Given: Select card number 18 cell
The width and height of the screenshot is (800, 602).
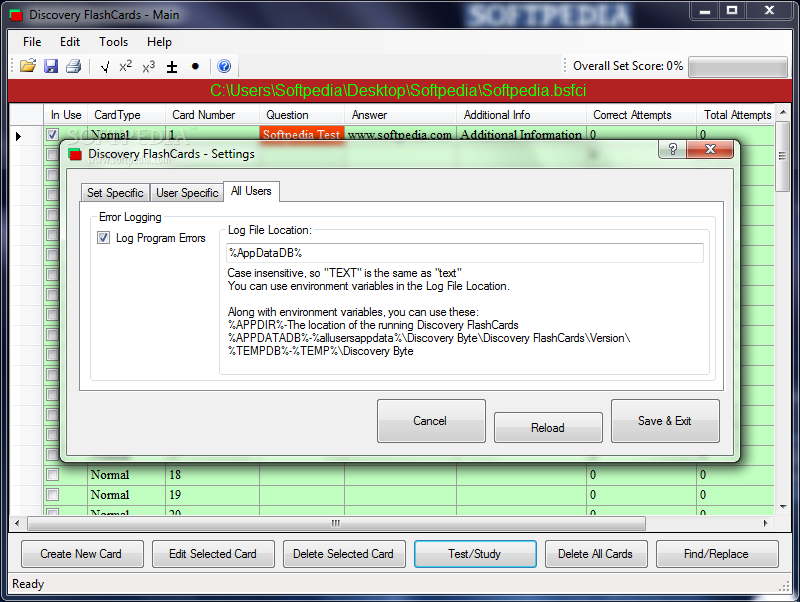Looking at the screenshot, I should pos(213,475).
